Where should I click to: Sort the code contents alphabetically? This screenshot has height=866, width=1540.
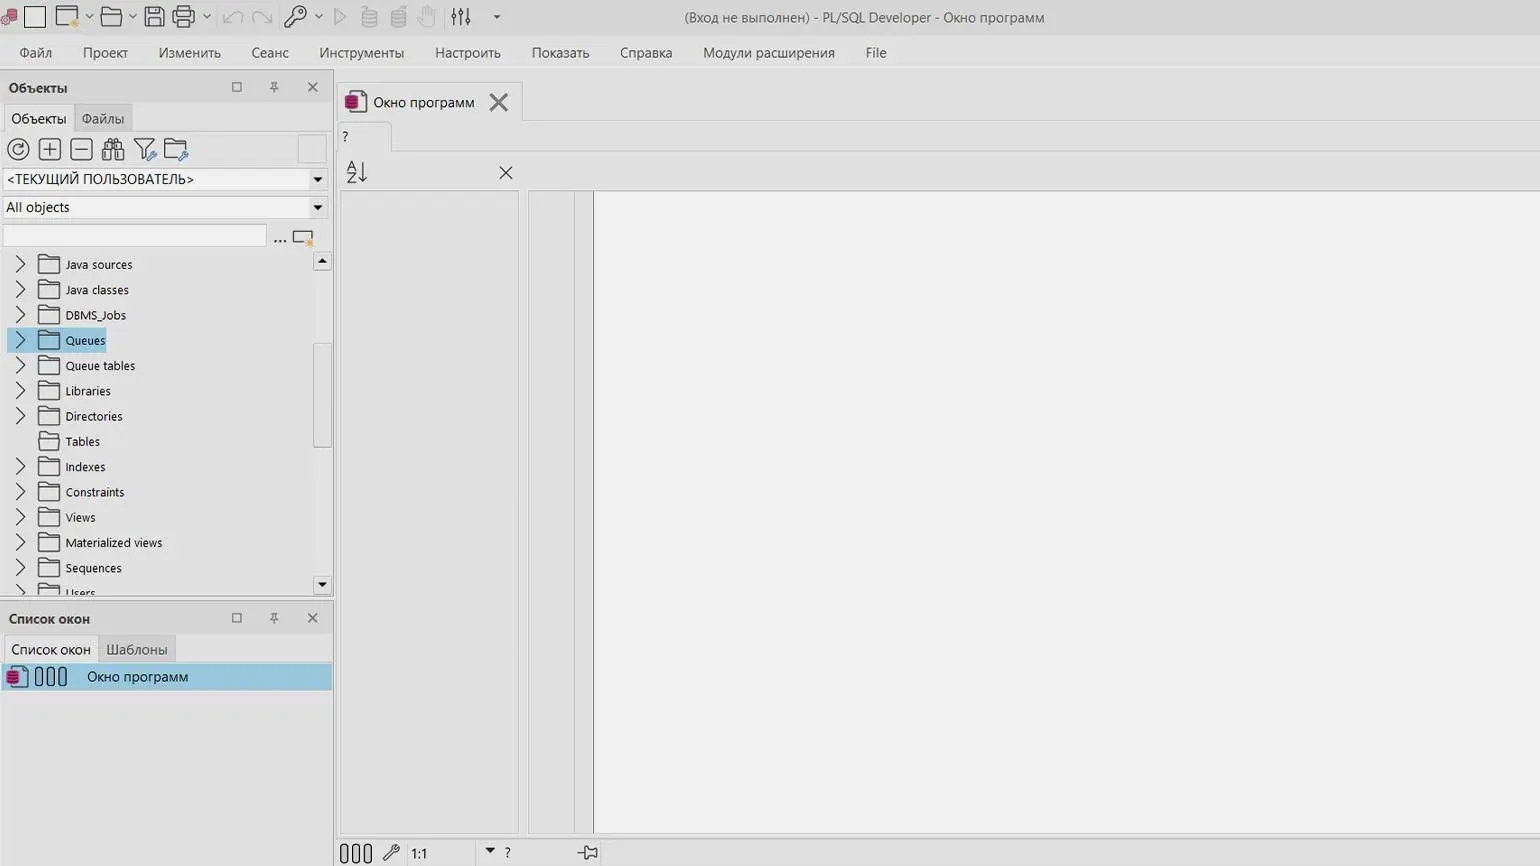point(357,172)
